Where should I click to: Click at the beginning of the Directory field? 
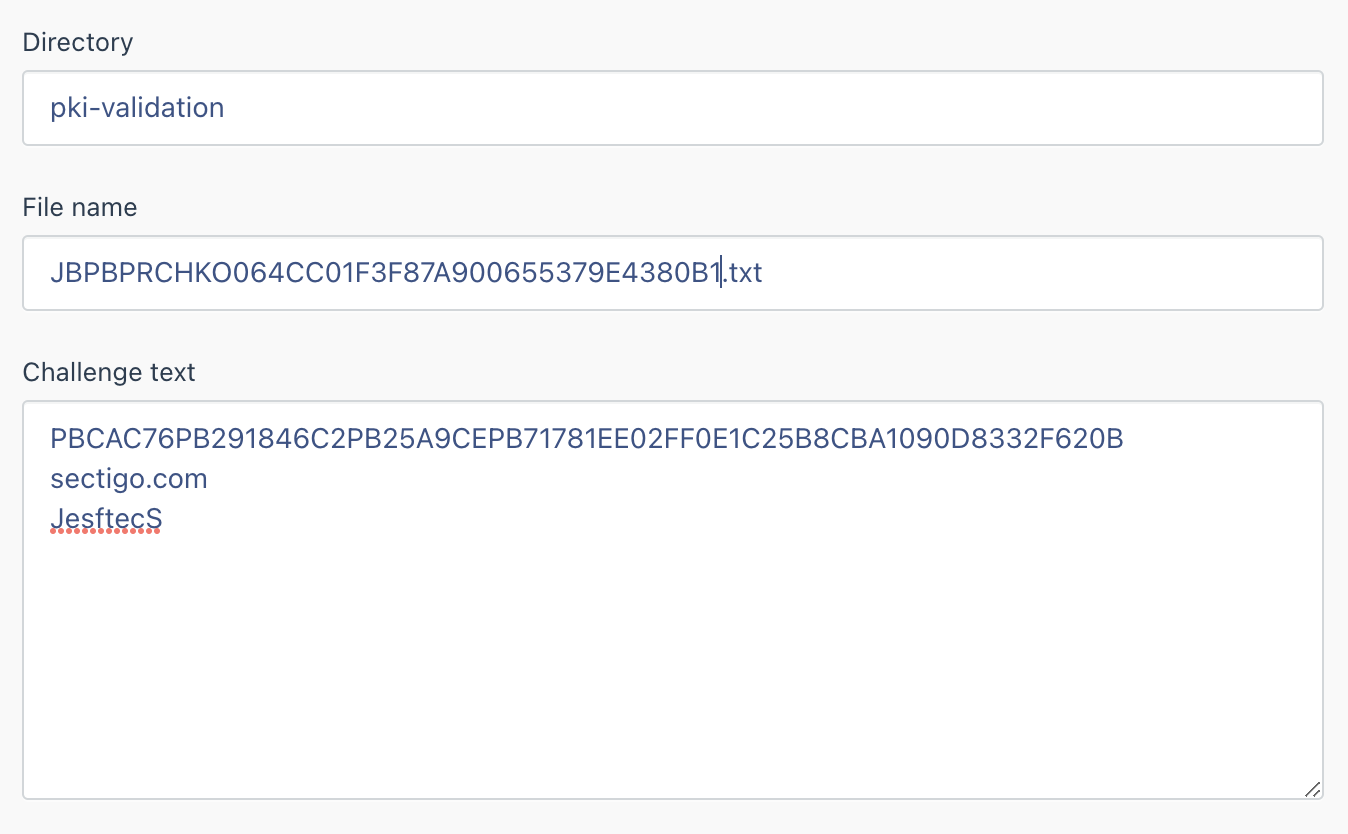pos(52,107)
